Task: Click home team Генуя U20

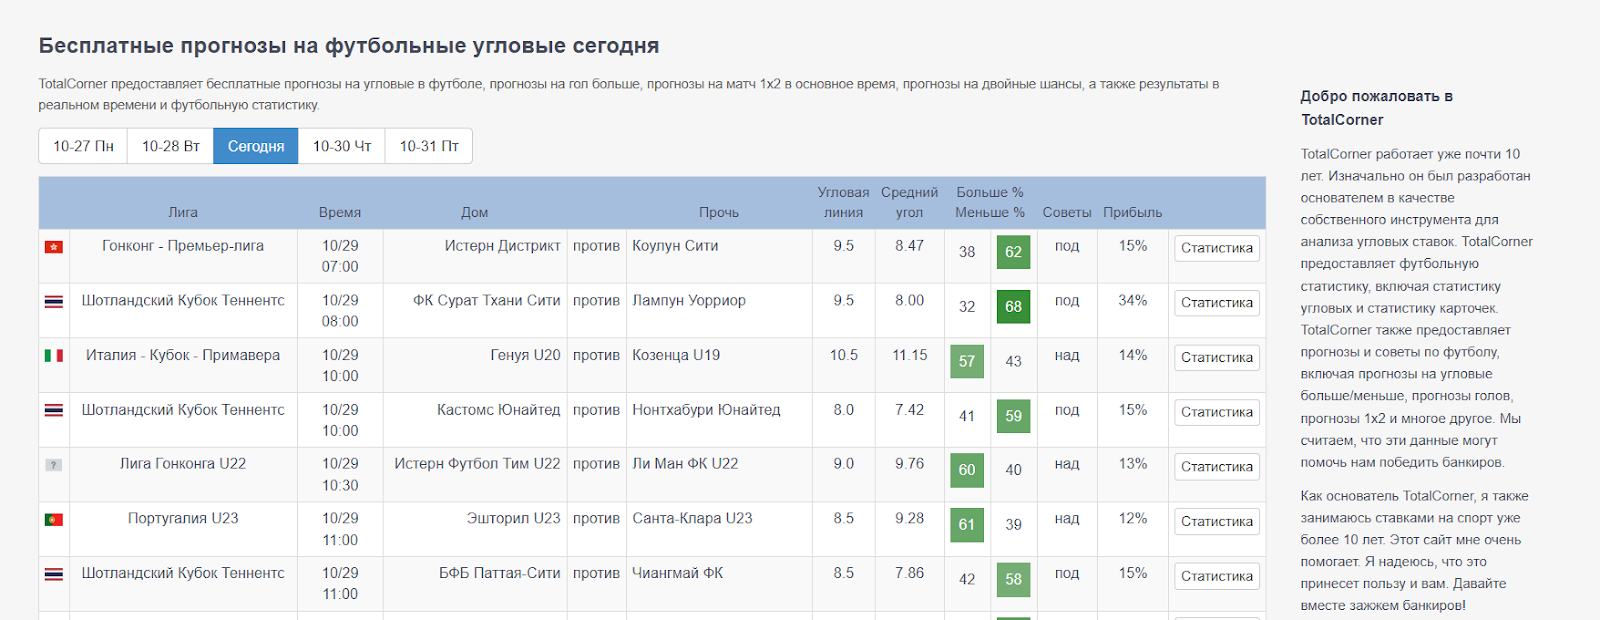Action: click(x=525, y=355)
